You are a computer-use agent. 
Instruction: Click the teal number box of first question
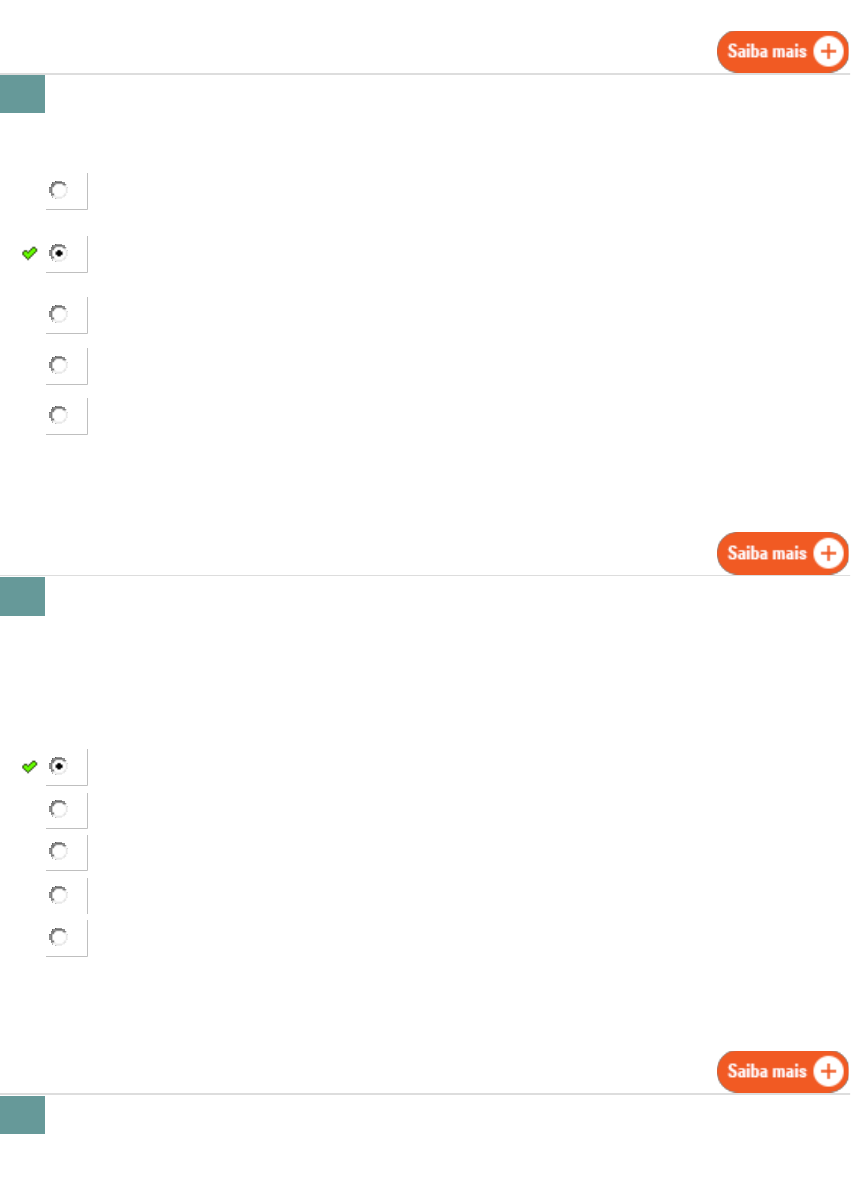click(22, 94)
